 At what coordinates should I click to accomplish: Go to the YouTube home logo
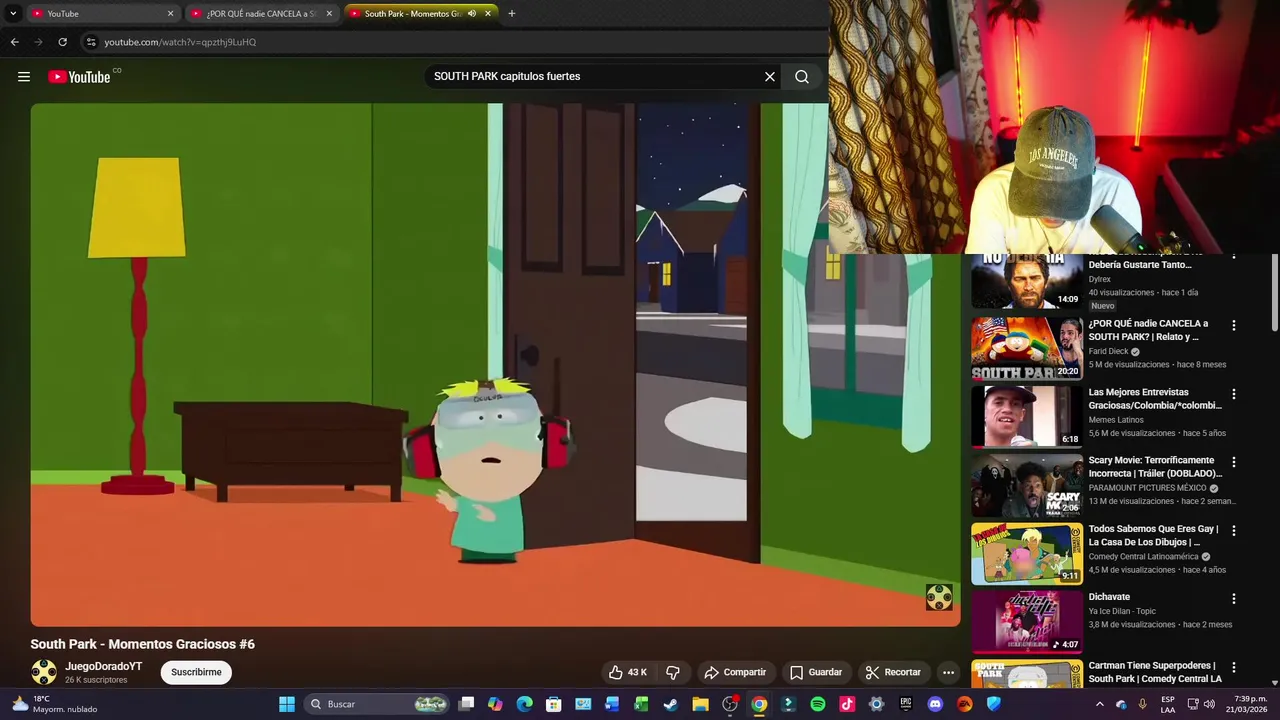(x=79, y=77)
